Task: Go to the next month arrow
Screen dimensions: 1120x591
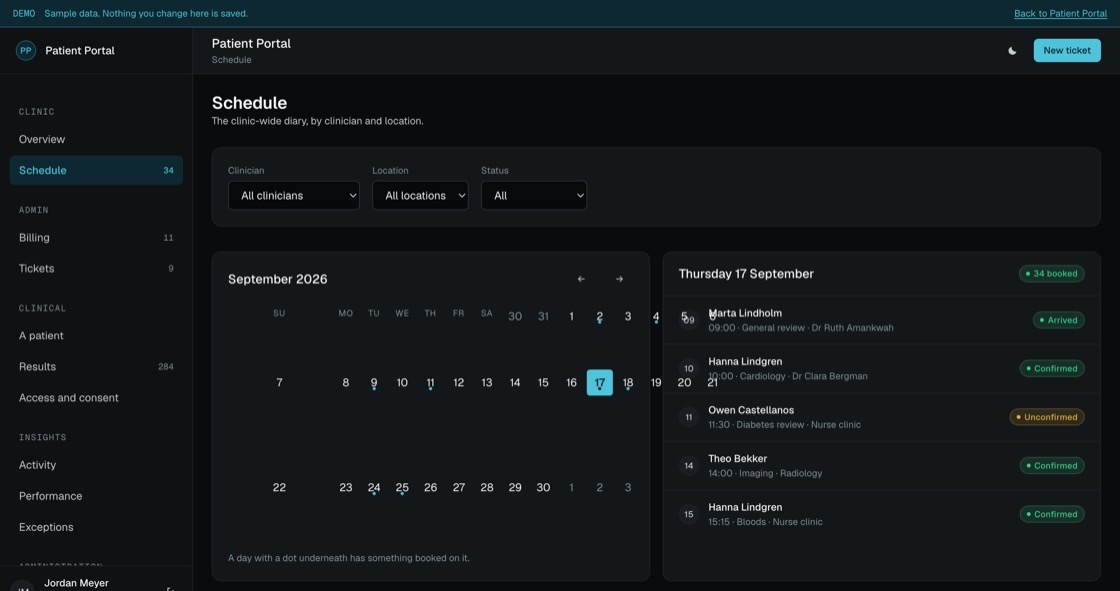Action: [x=619, y=279]
